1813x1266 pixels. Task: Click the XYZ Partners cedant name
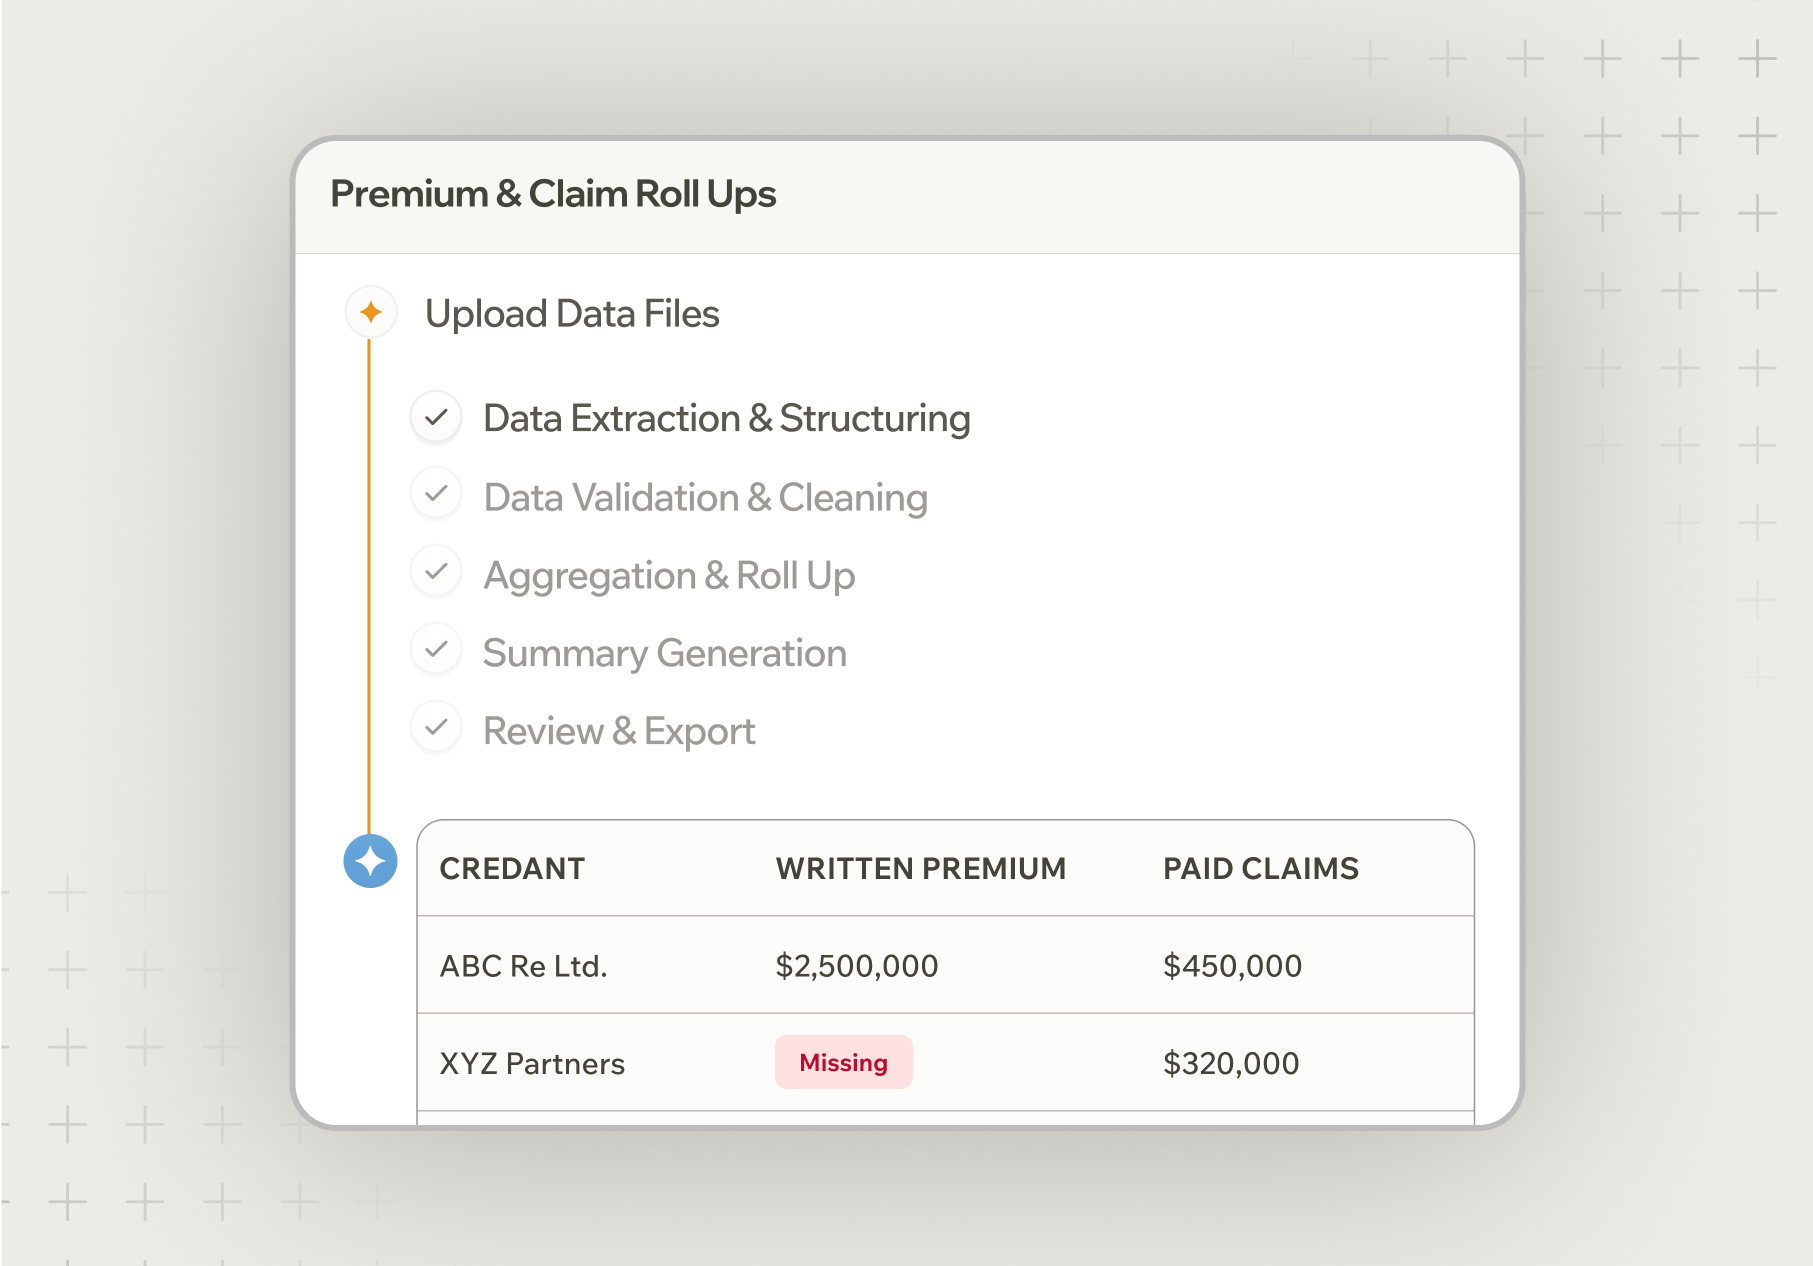point(532,1063)
